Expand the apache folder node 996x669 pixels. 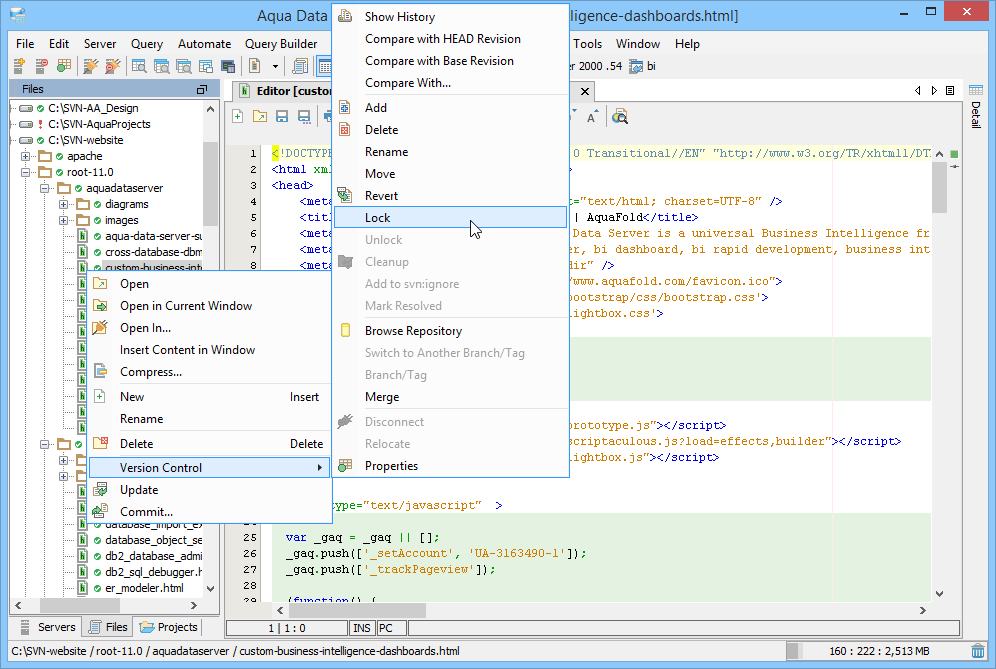coord(25,156)
